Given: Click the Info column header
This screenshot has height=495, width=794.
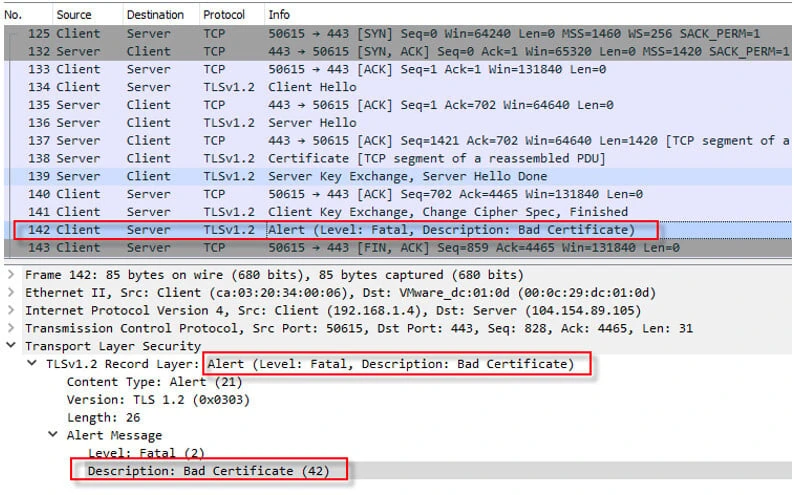Looking at the screenshot, I should 280,15.
